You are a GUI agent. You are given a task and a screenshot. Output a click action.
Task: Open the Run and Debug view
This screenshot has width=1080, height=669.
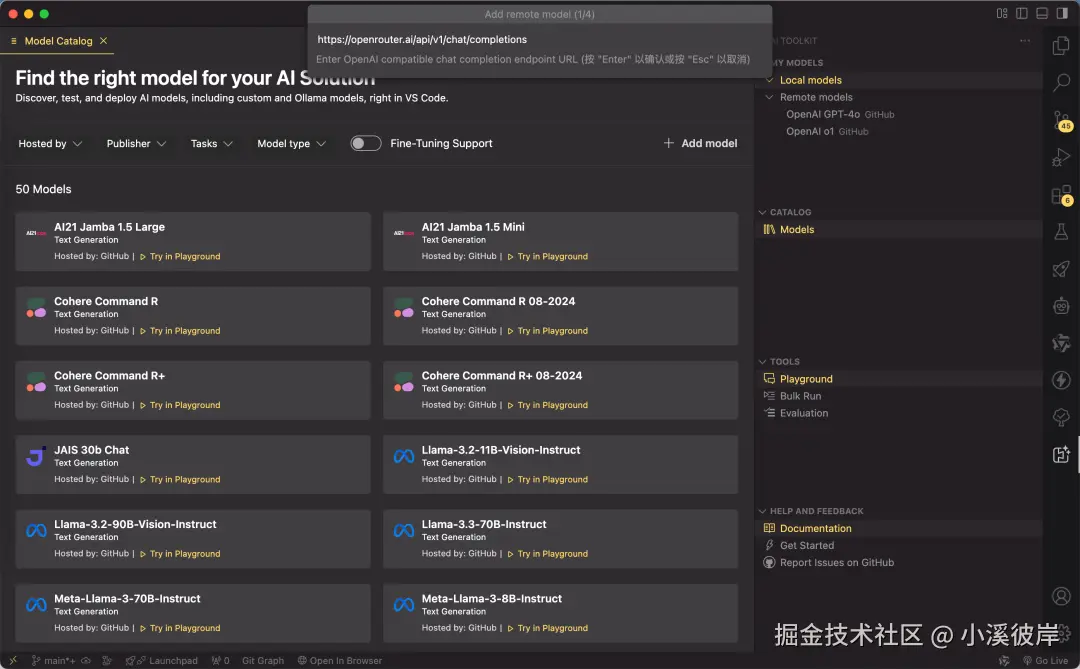coord(1061,158)
